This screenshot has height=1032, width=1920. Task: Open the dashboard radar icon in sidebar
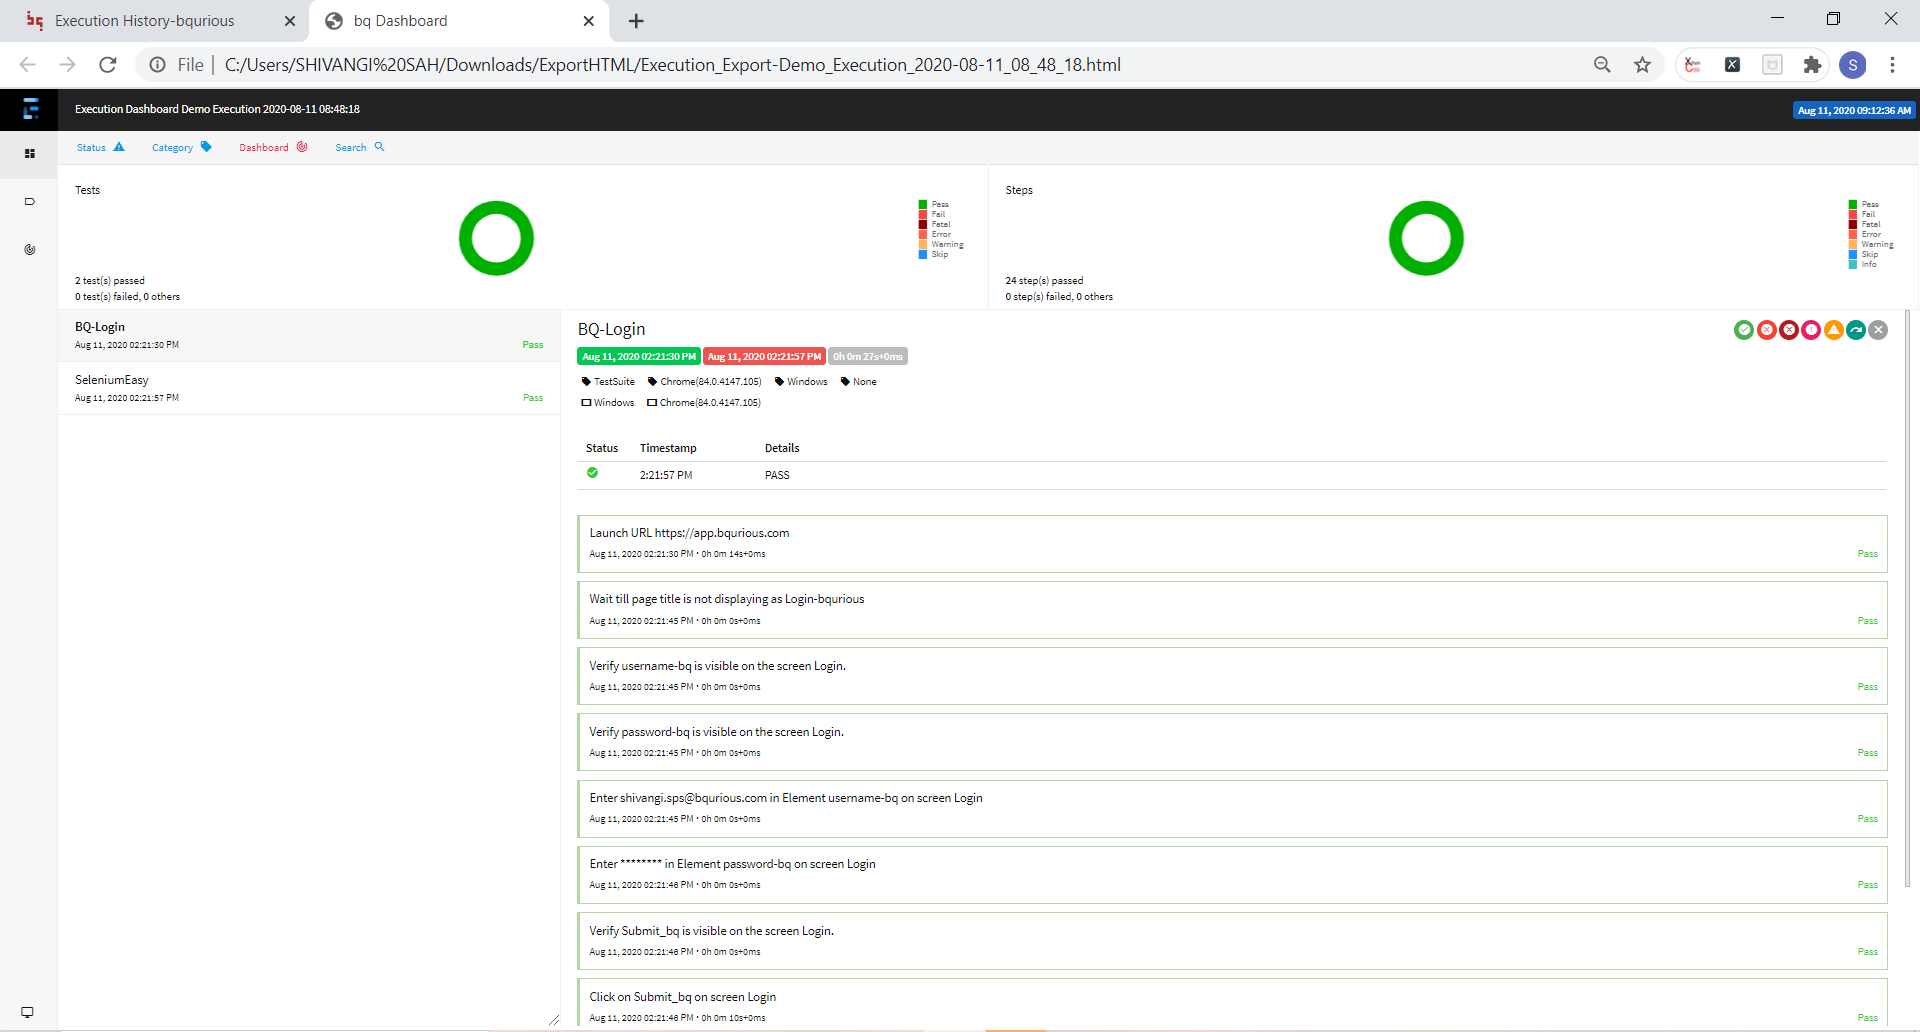click(x=30, y=250)
